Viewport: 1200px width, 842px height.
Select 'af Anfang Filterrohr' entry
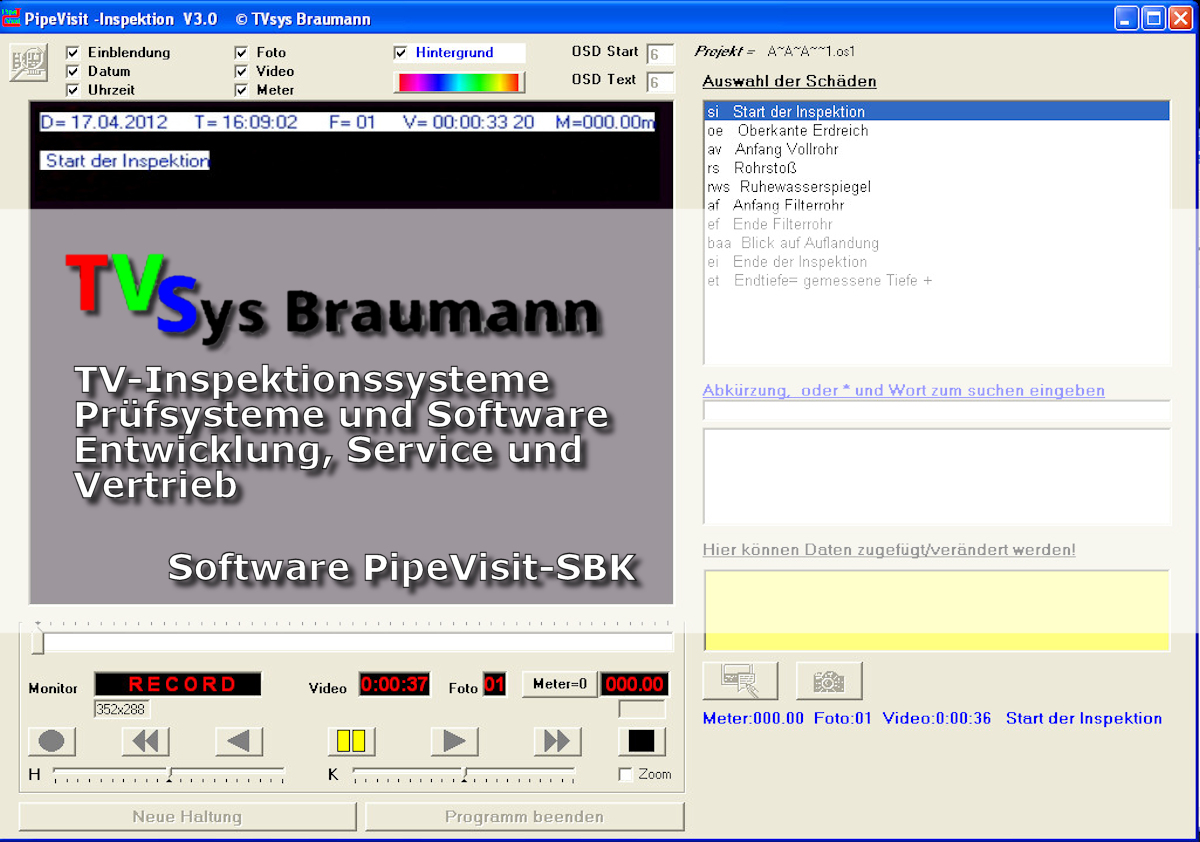(937, 206)
